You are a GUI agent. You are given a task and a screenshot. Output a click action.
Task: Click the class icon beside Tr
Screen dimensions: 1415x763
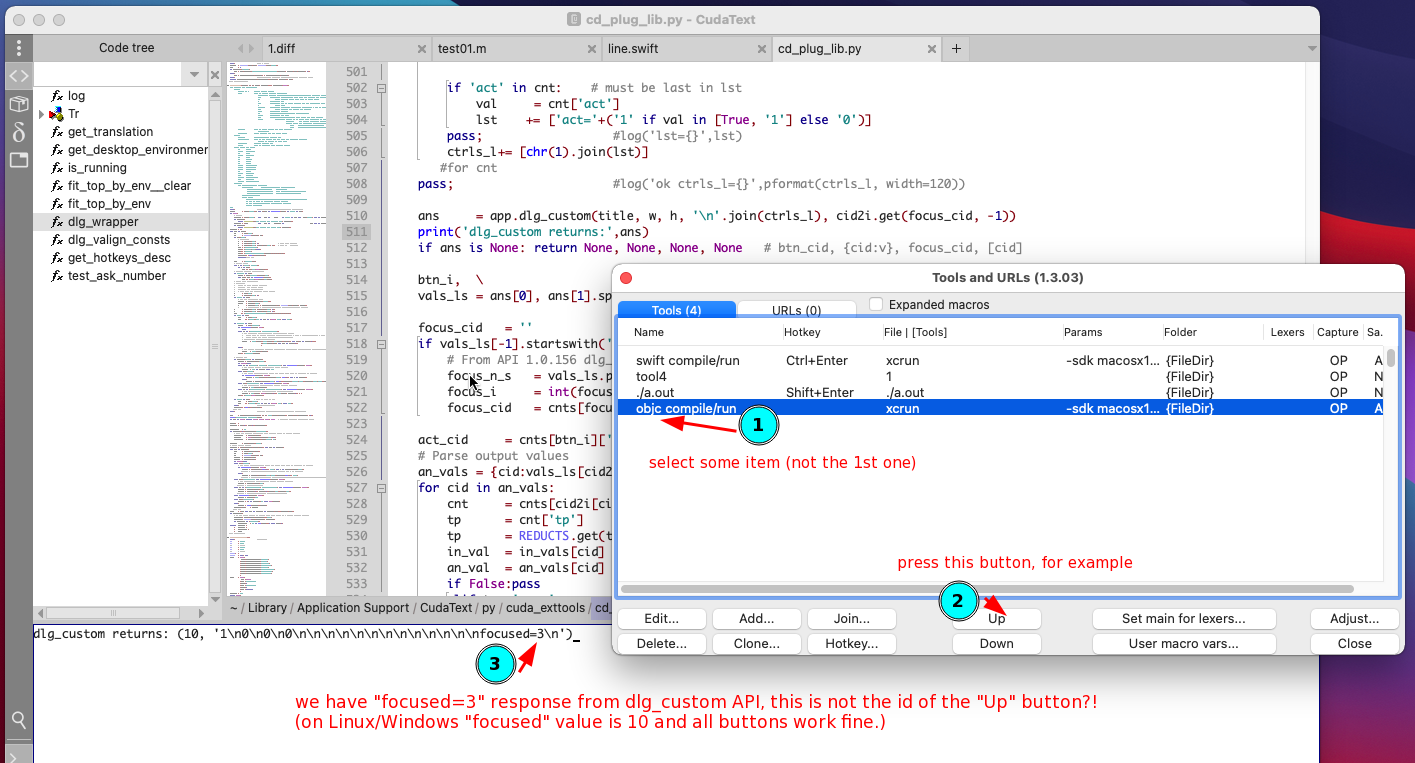pyautogui.click(x=57, y=114)
